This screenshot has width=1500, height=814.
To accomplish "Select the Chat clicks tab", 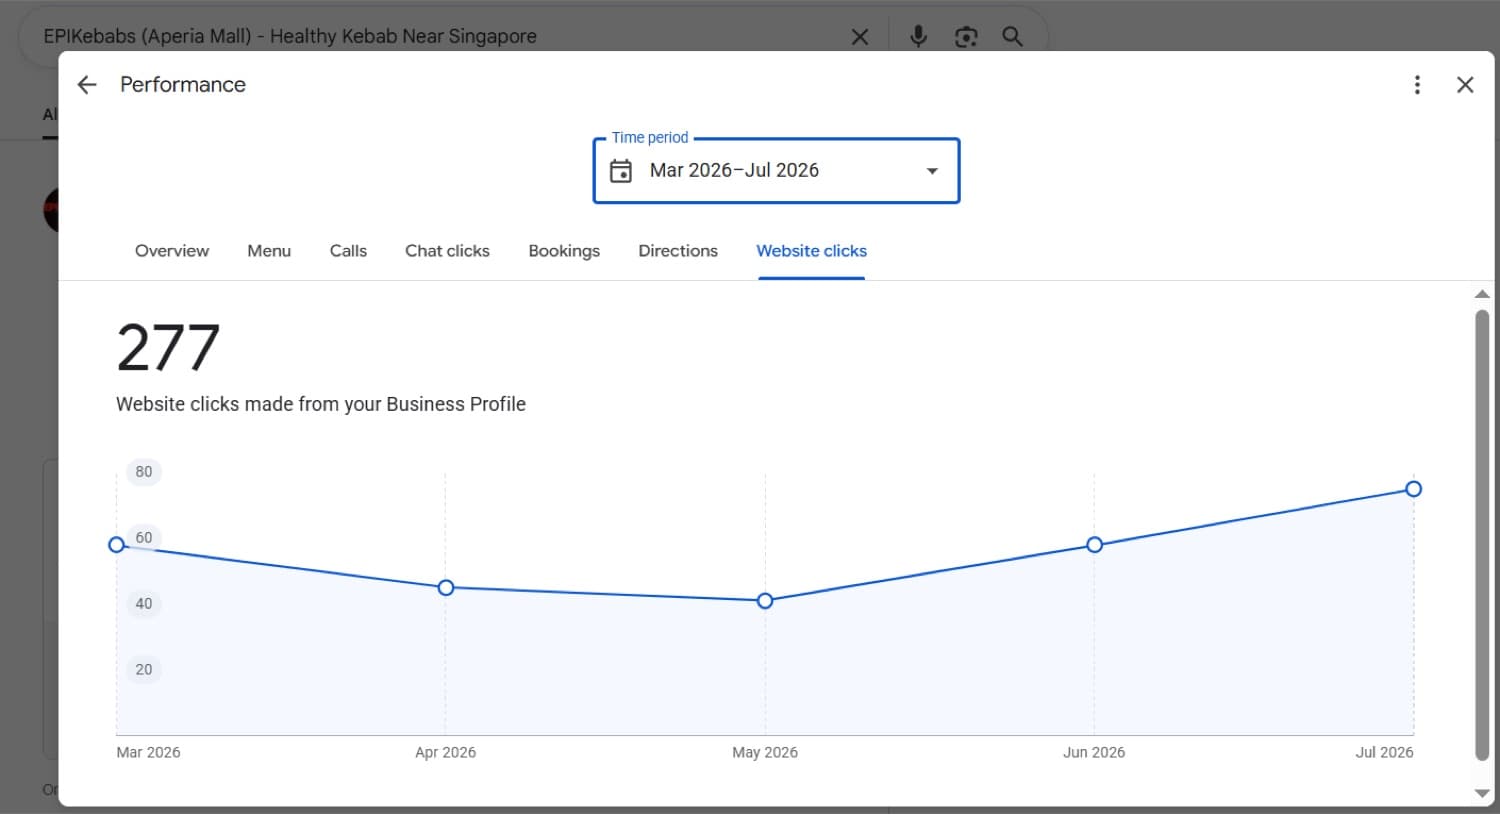I will click(447, 251).
